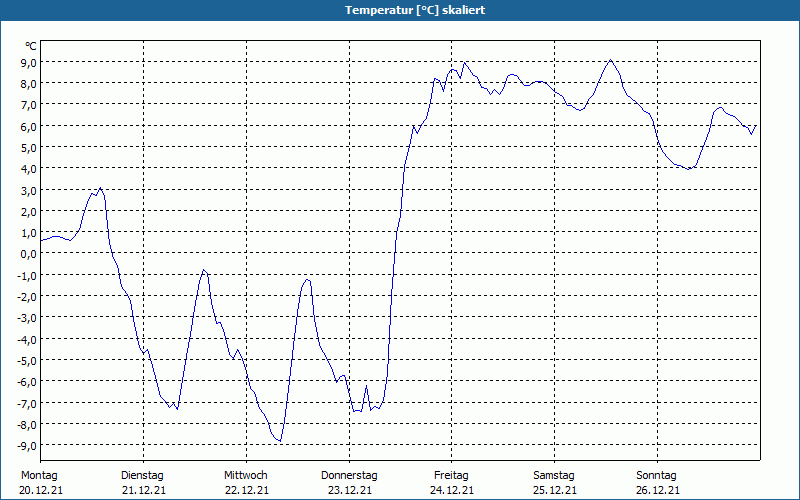The image size is (800, 500).
Task: Click the small spike on Donnerstag near -6
Action: click(x=366, y=386)
